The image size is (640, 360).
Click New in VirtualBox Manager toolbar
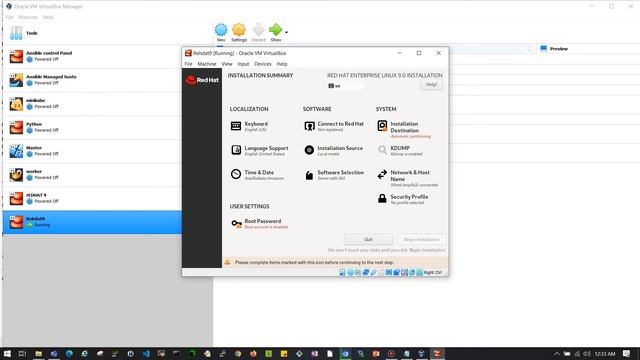point(221,33)
